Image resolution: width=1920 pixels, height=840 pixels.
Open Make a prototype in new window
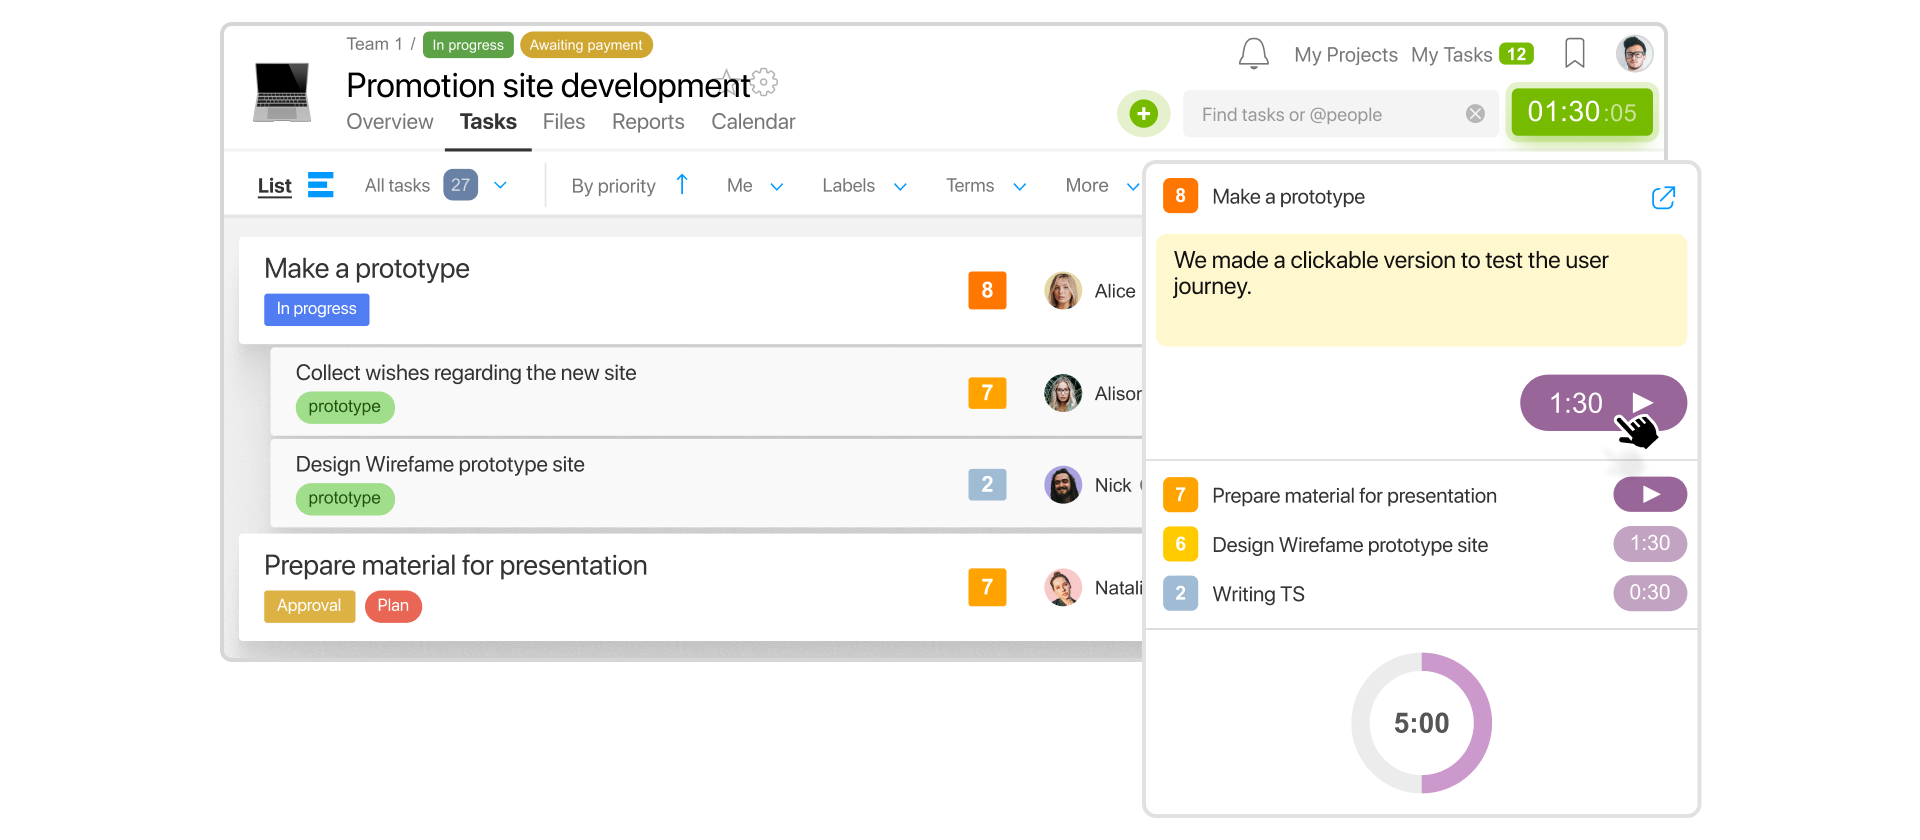click(1662, 197)
